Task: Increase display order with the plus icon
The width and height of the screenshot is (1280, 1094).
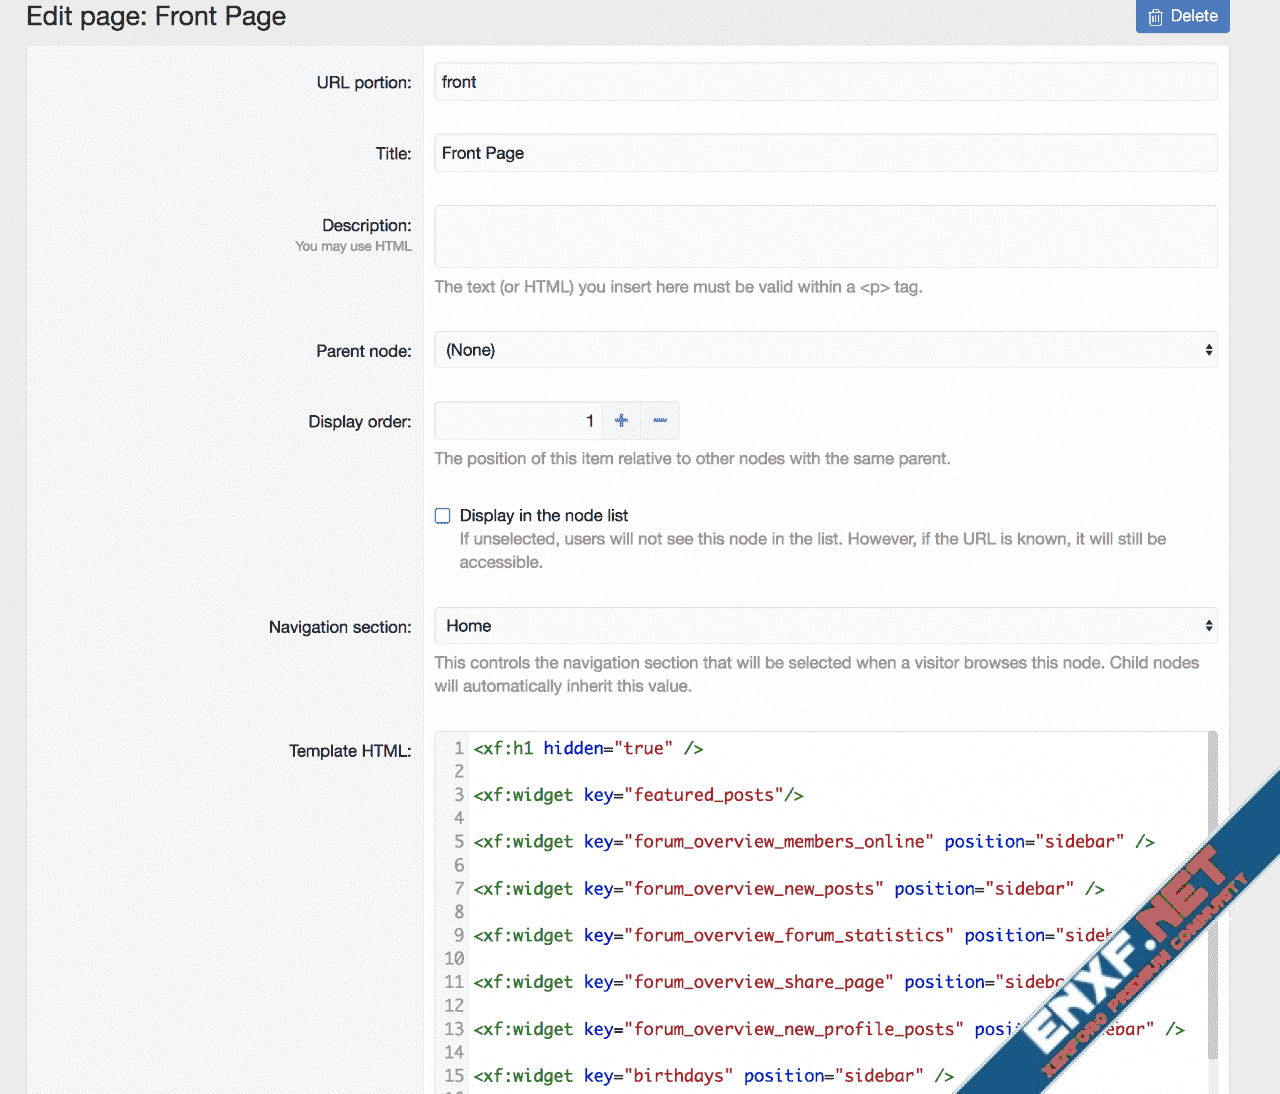Action: (621, 421)
